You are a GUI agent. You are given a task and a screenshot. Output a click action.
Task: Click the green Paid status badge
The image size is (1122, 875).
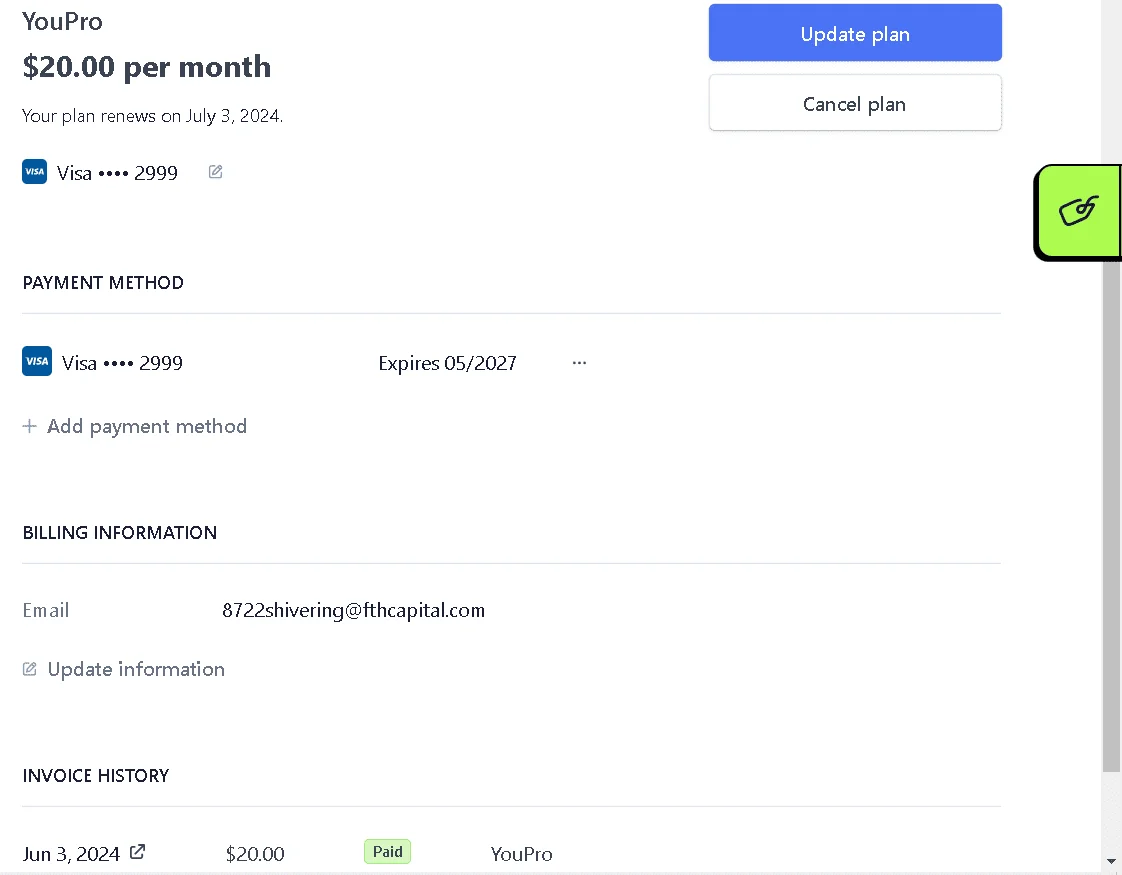coord(387,851)
